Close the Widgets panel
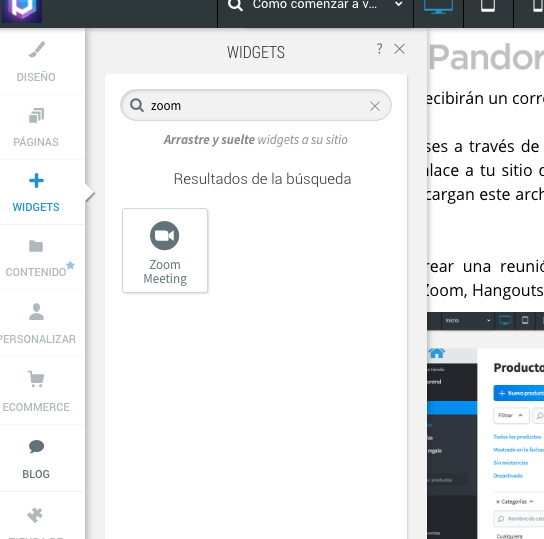The image size is (544, 539). [400, 49]
